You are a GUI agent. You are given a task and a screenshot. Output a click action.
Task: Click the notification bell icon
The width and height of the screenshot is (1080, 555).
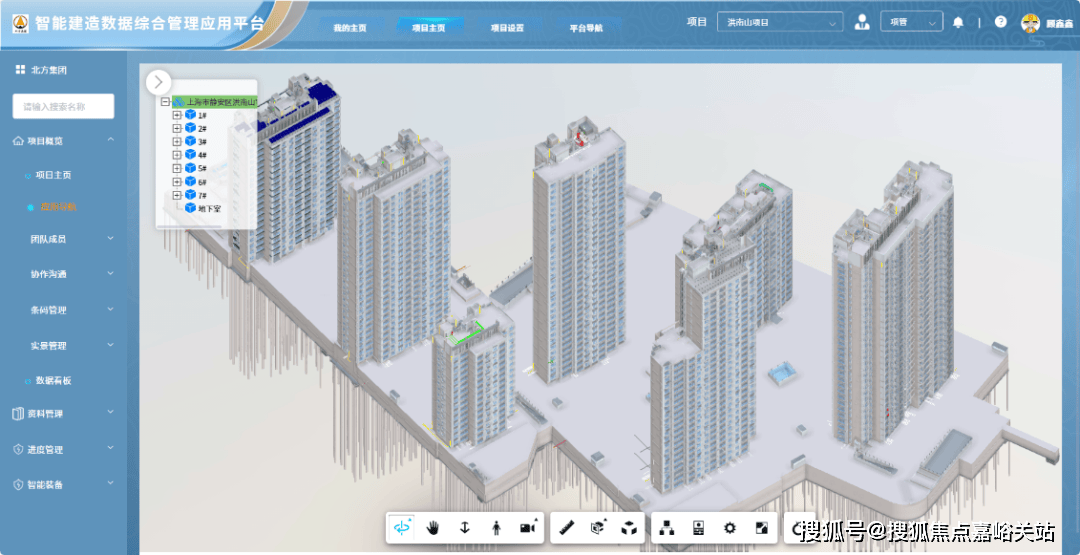[x=958, y=22]
